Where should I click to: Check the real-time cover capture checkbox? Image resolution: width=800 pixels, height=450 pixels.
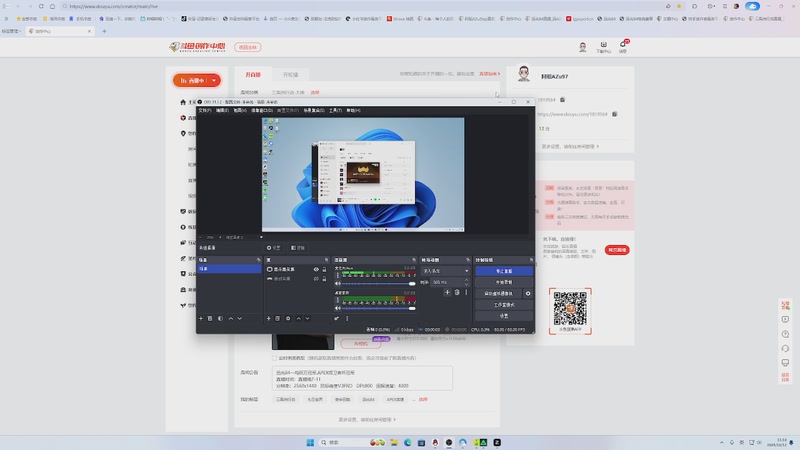(274, 358)
